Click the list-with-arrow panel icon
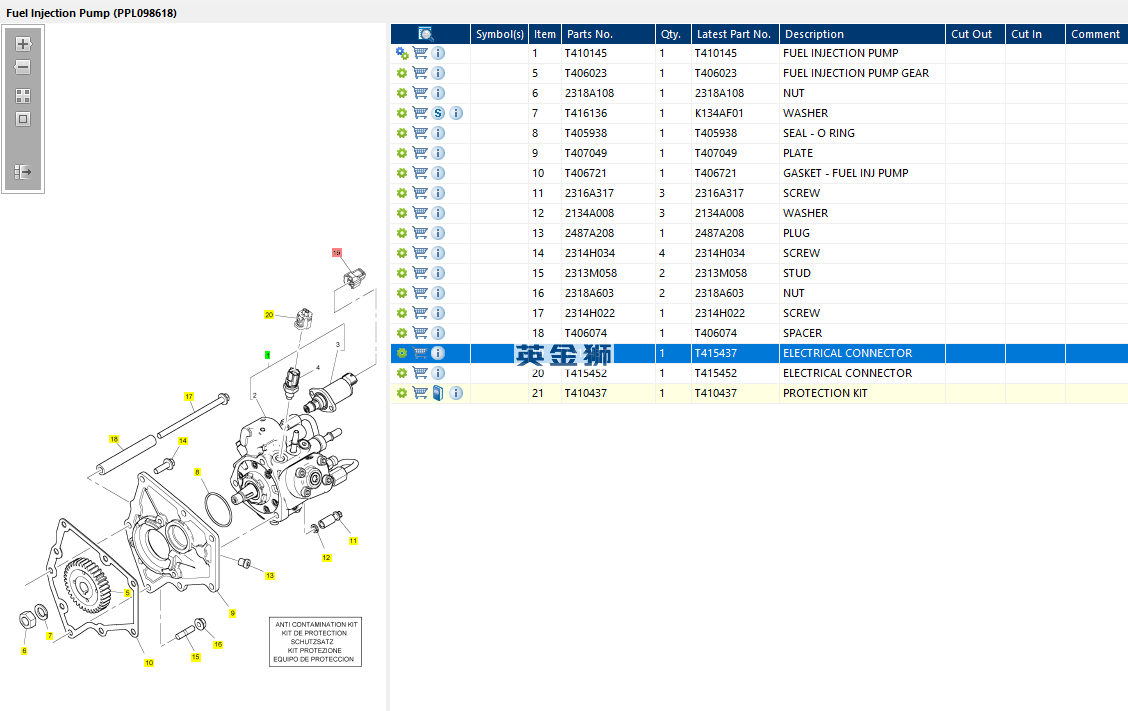 [23, 172]
